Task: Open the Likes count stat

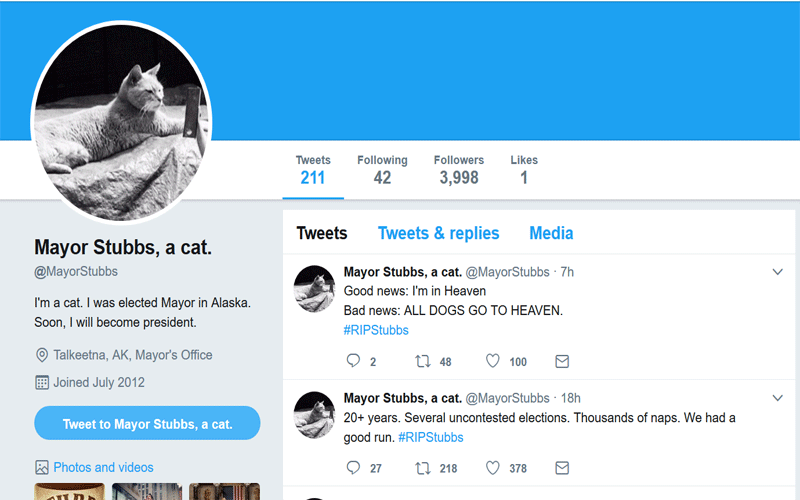Action: (524, 170)
